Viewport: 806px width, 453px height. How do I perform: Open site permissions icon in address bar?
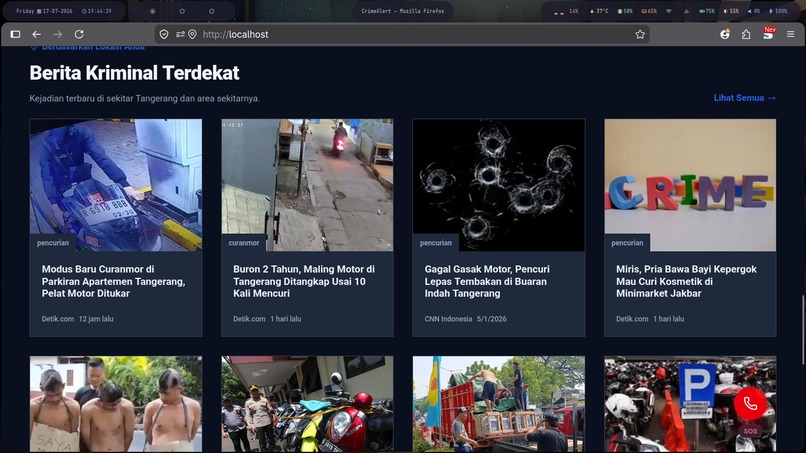pyautogui.click(x=180, y=34)
